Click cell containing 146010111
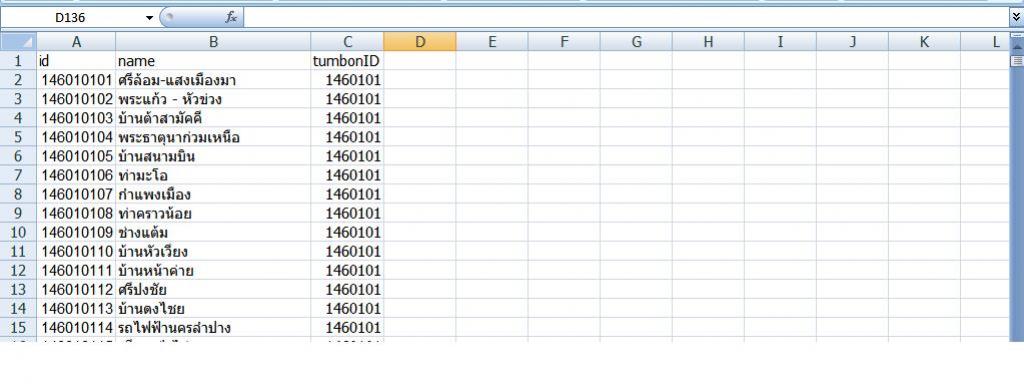Viewport: 1024px width, 384px height. click(x=76, y=270)
